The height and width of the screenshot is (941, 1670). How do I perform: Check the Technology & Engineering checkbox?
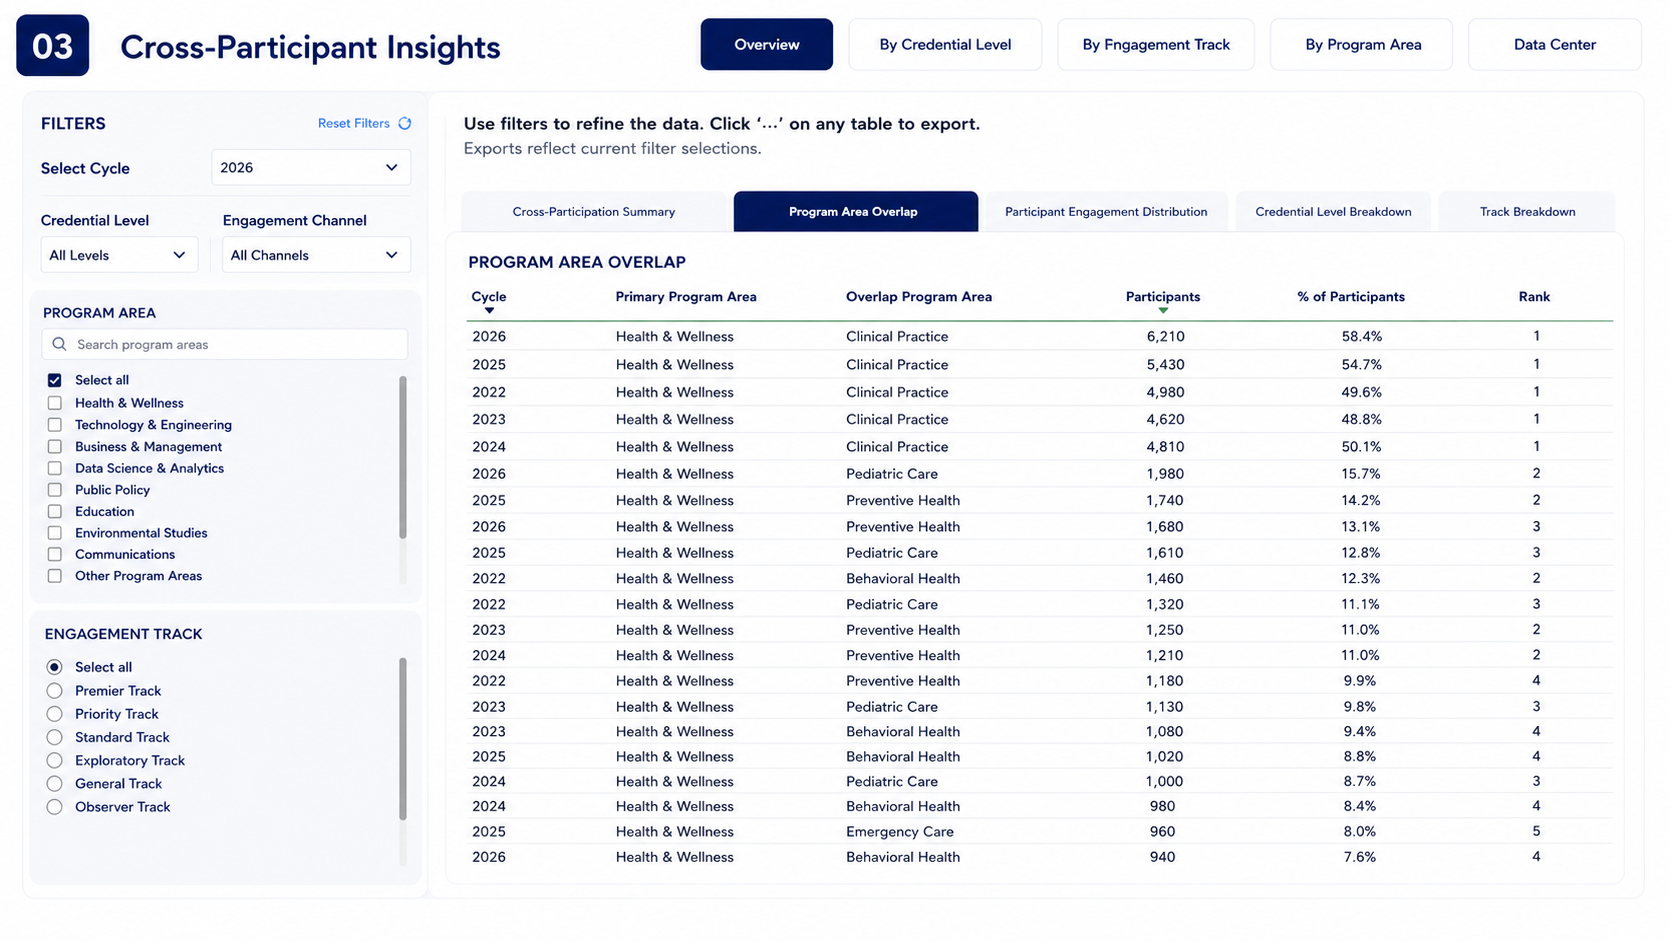coord(55,425)
